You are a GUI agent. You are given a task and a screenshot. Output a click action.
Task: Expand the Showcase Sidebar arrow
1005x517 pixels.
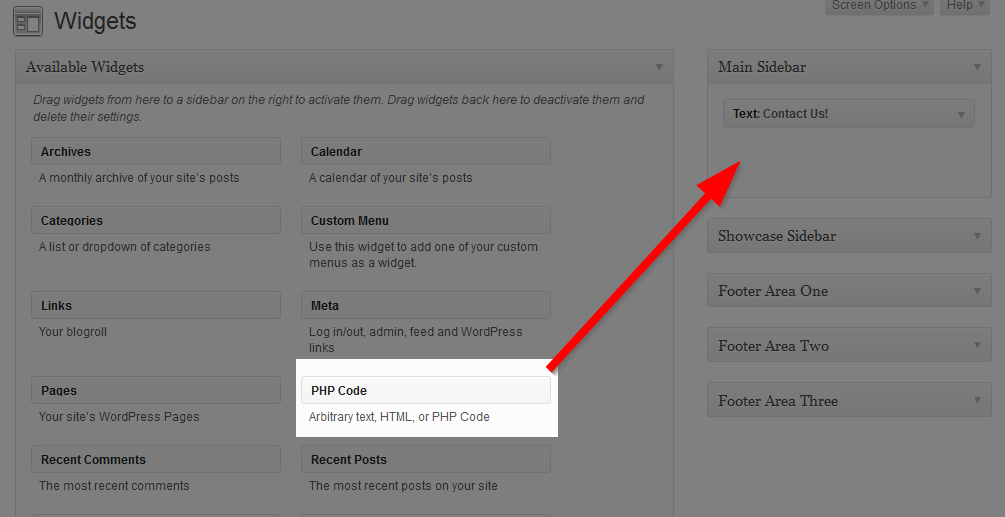pyautogui.click(x=977, y=236)
